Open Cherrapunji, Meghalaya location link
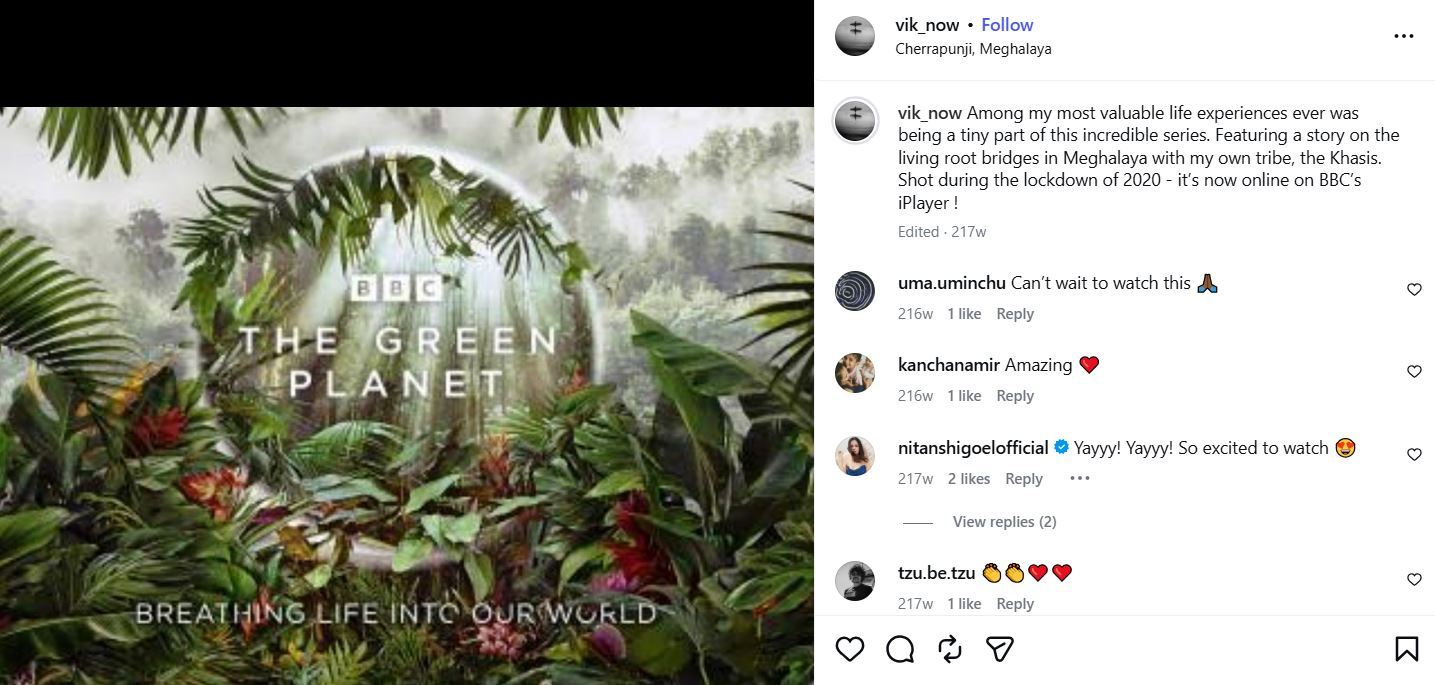This screenshot has height=685, width=1435. click(973, 48)
